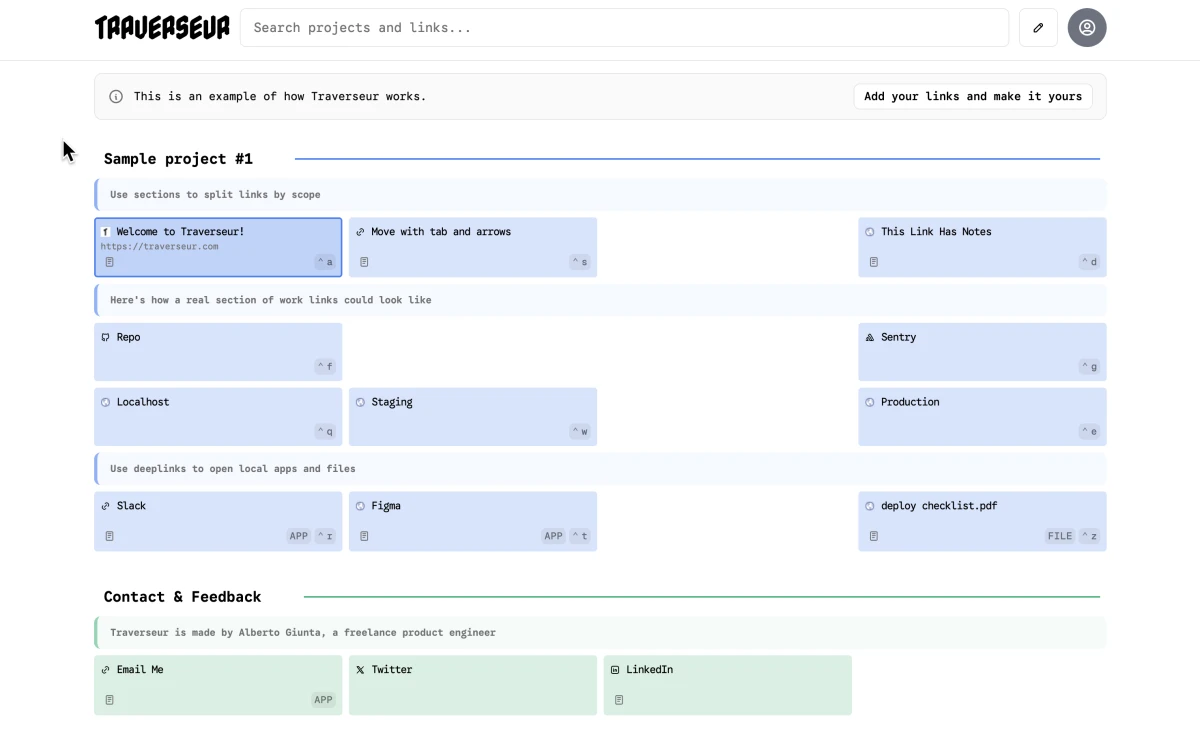Open the Production link card
This screenshot has width=1200, height=738.
point(982,416)
